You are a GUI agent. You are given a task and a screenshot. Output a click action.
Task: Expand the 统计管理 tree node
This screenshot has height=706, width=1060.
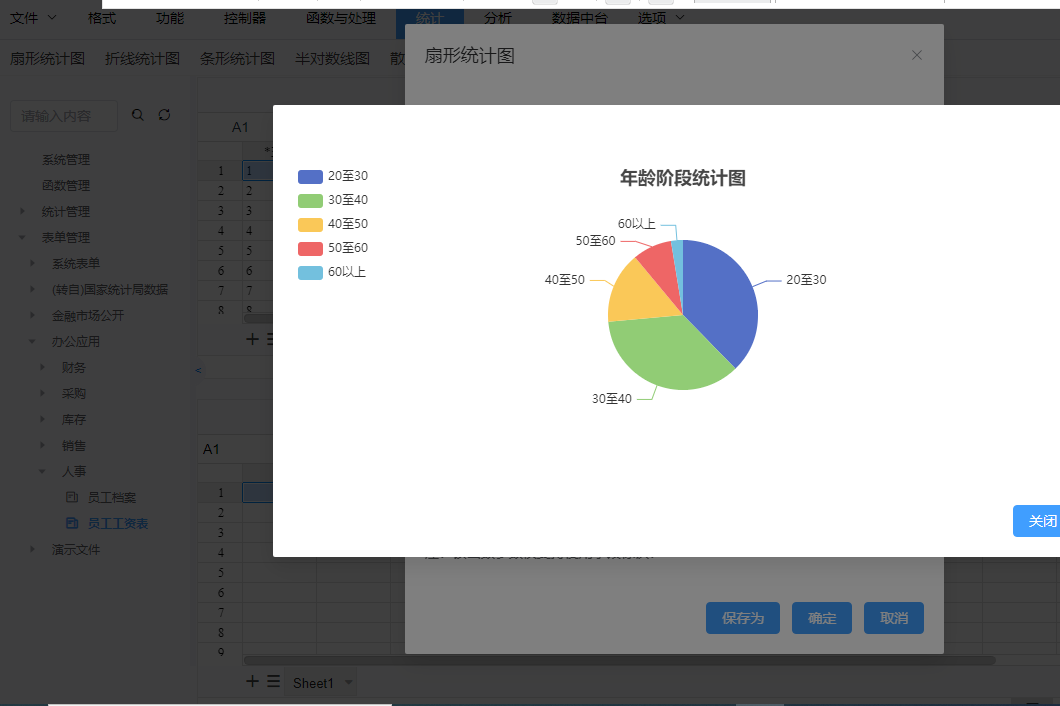[x=22, y=211]
